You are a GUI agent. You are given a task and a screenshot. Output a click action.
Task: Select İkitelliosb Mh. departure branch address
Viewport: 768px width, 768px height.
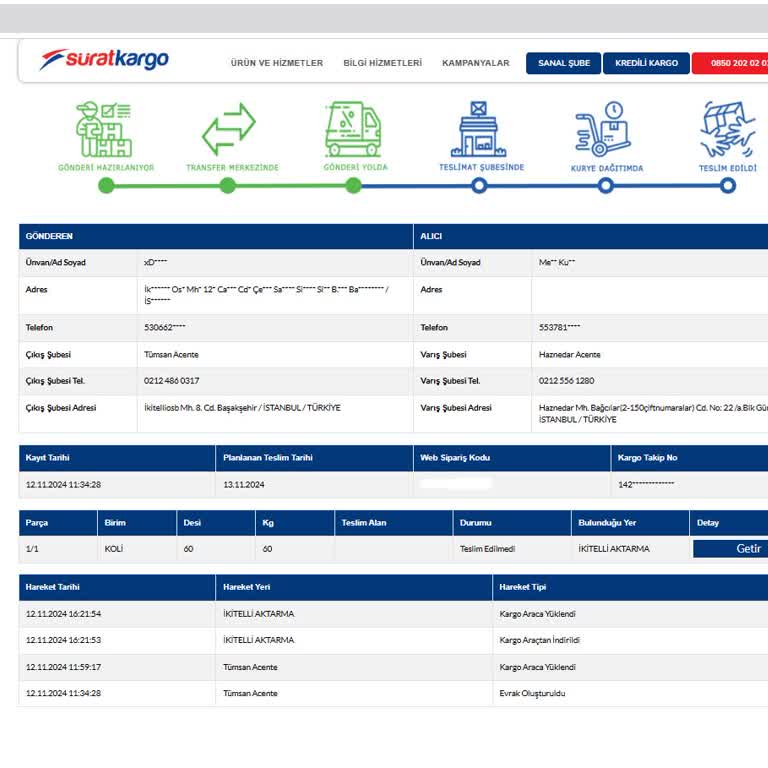(242, 408)
